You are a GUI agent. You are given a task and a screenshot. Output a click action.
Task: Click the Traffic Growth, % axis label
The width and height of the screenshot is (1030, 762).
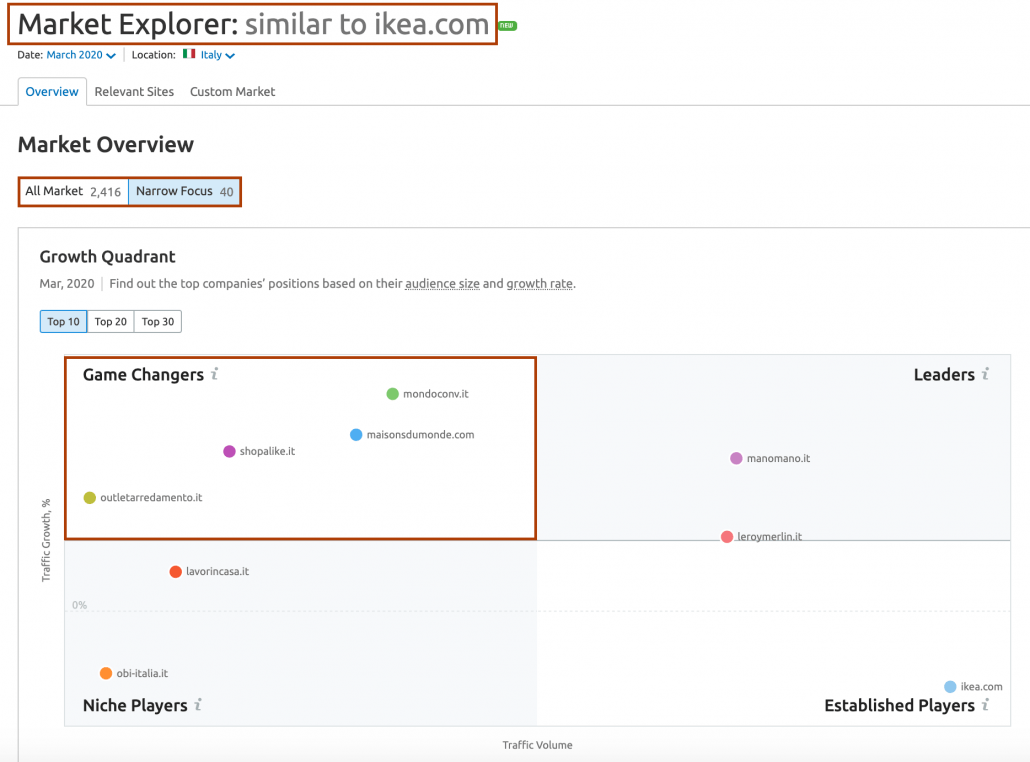click(46, 540)
